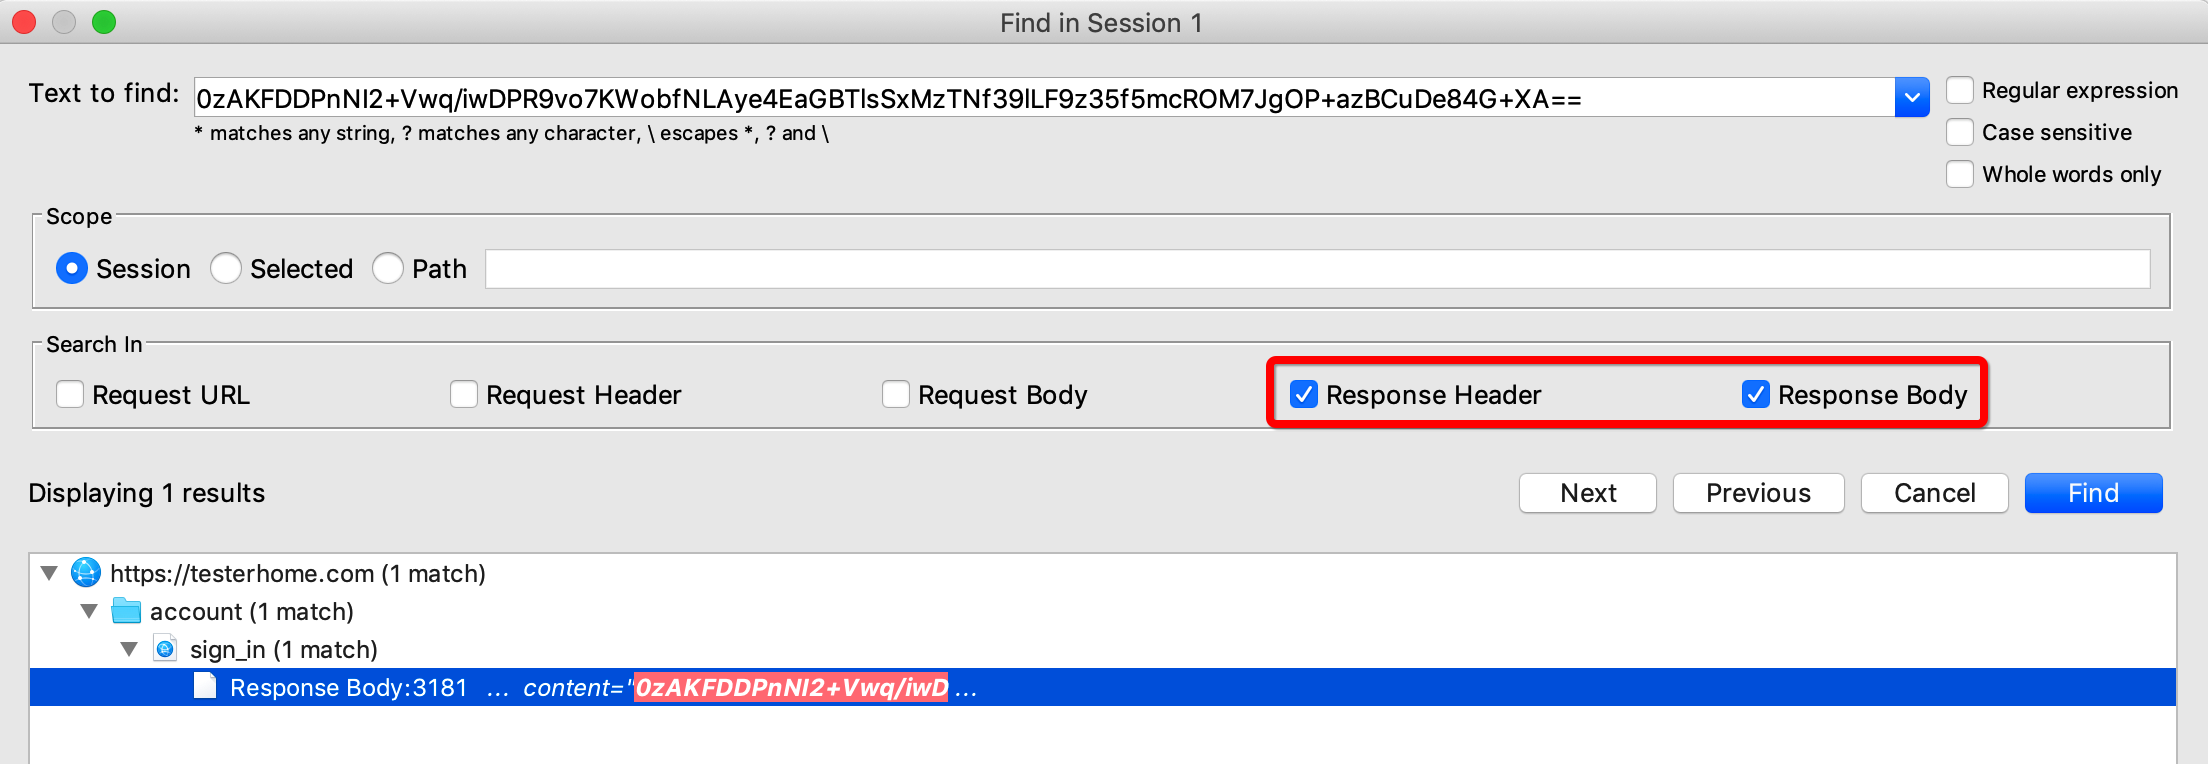
Task: Enable Case sensitive matching
Action: pos(1960,133)
